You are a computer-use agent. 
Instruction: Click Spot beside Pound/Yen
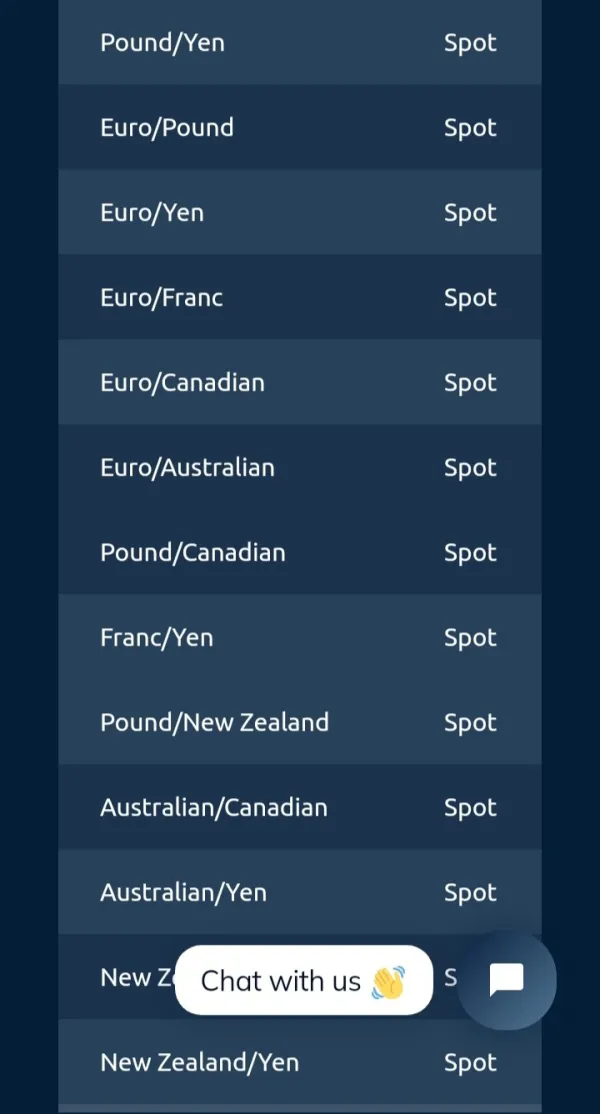[x=470, y=43]
